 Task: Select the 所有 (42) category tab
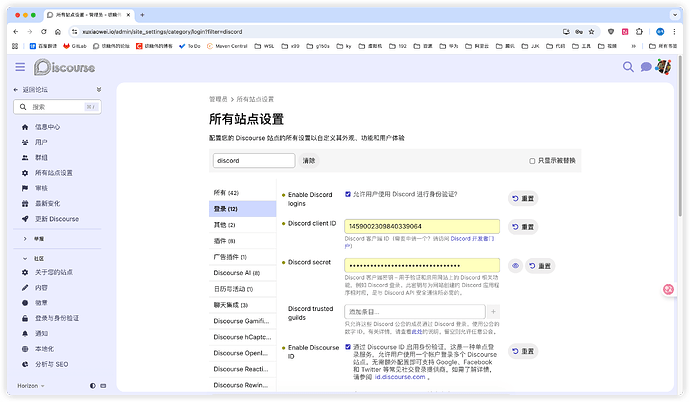click(226, 192)
